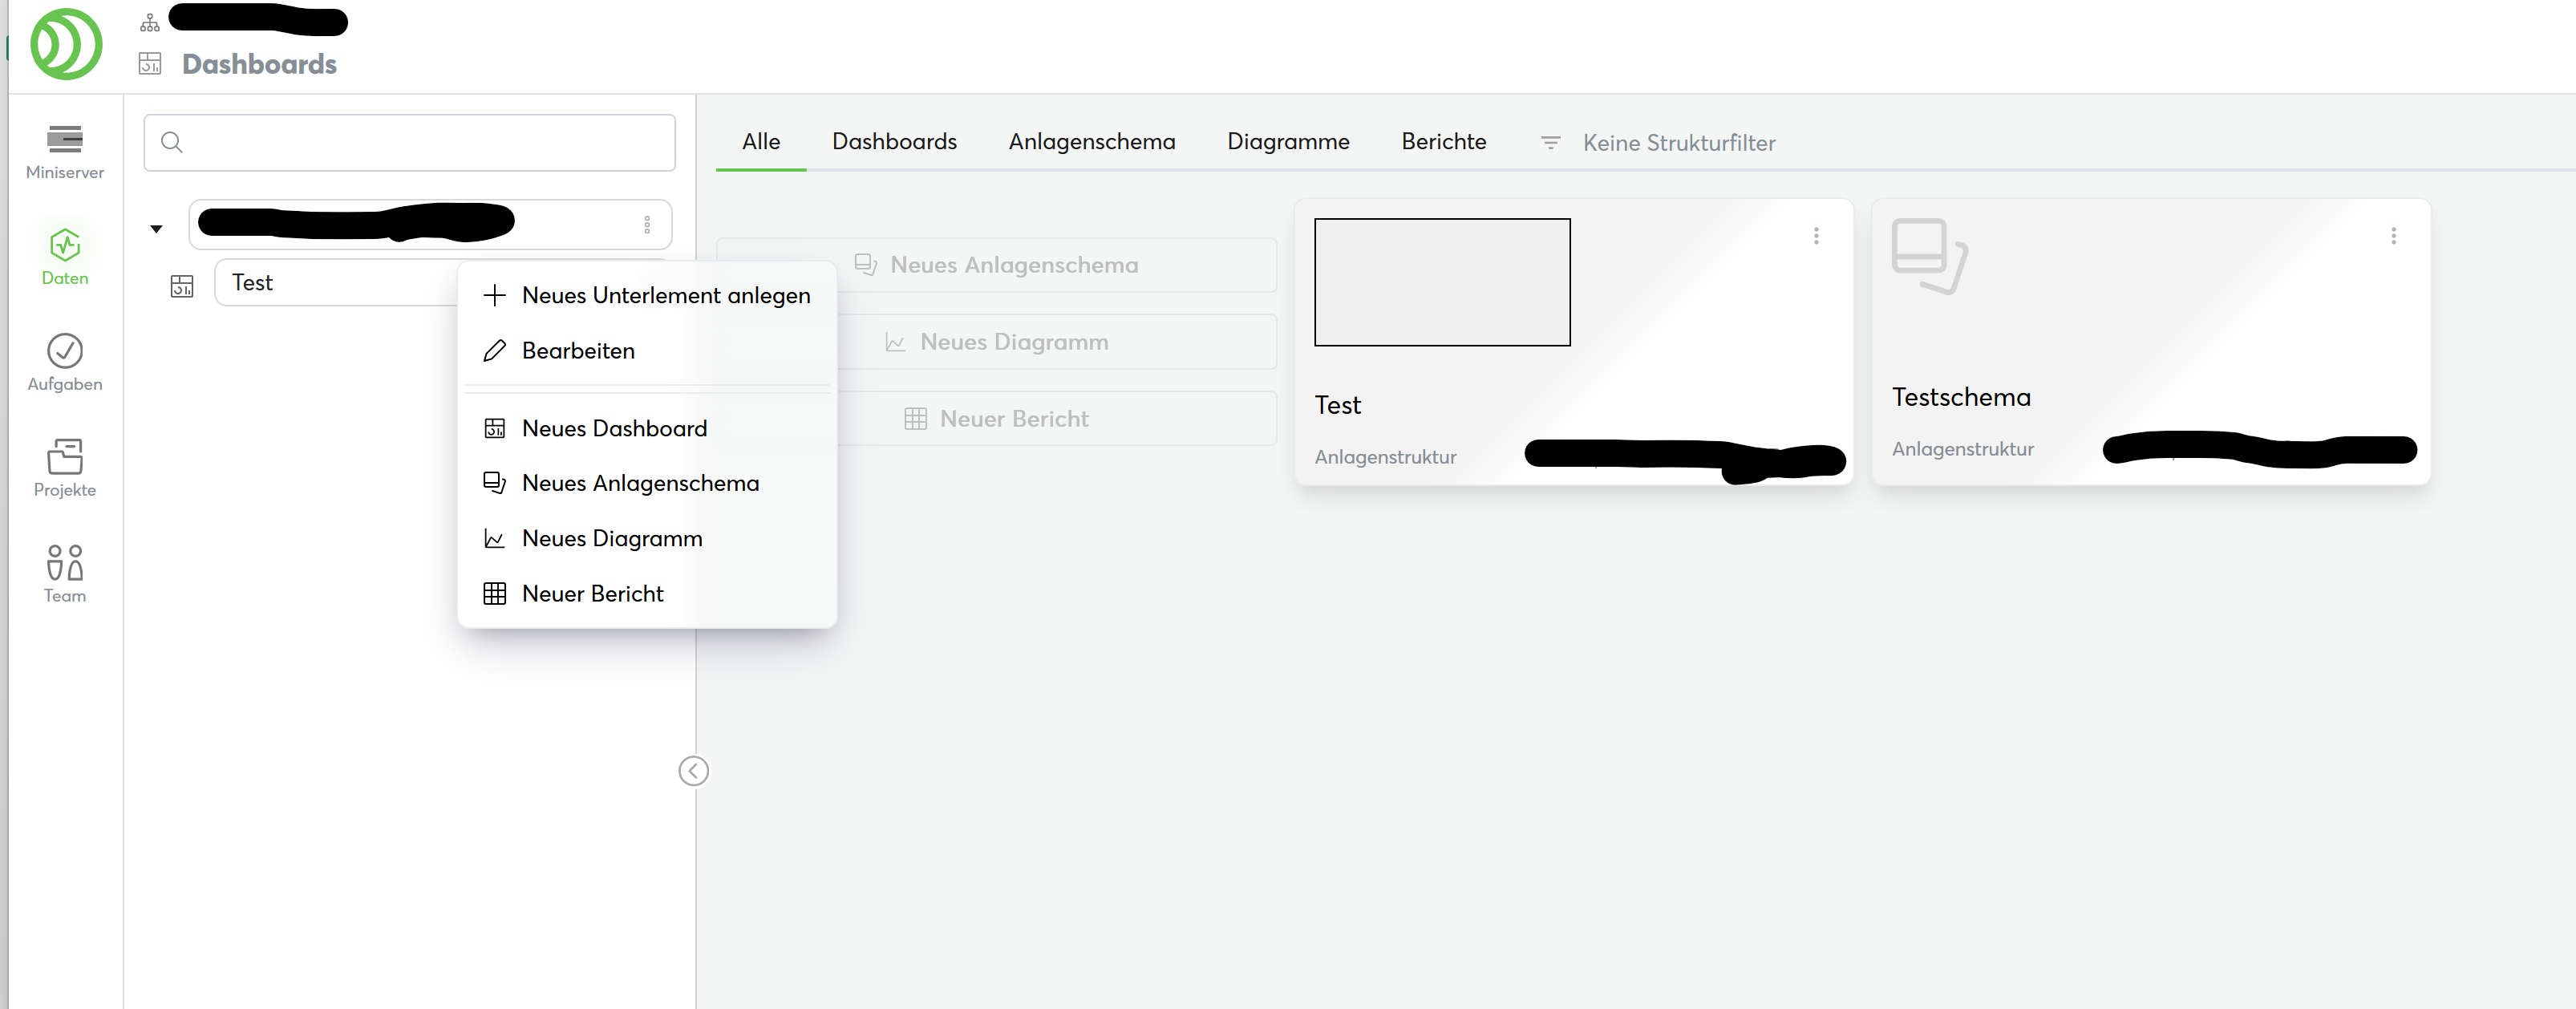Click the Test dashboard thumbnail
The width and height of the screenshot is (2576, 1009).
[x=1441, y=282]
